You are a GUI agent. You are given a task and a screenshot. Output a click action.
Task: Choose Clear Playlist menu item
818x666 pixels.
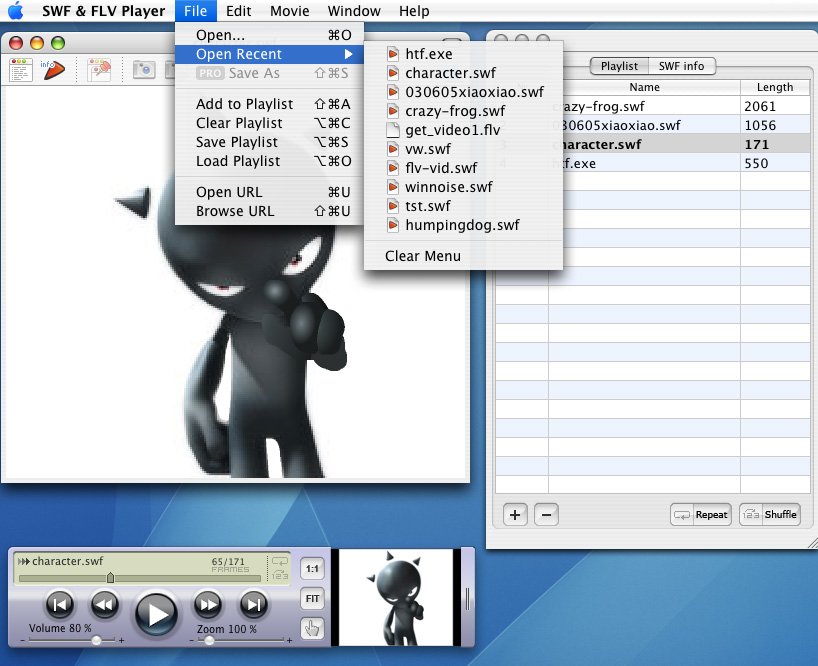269,123
